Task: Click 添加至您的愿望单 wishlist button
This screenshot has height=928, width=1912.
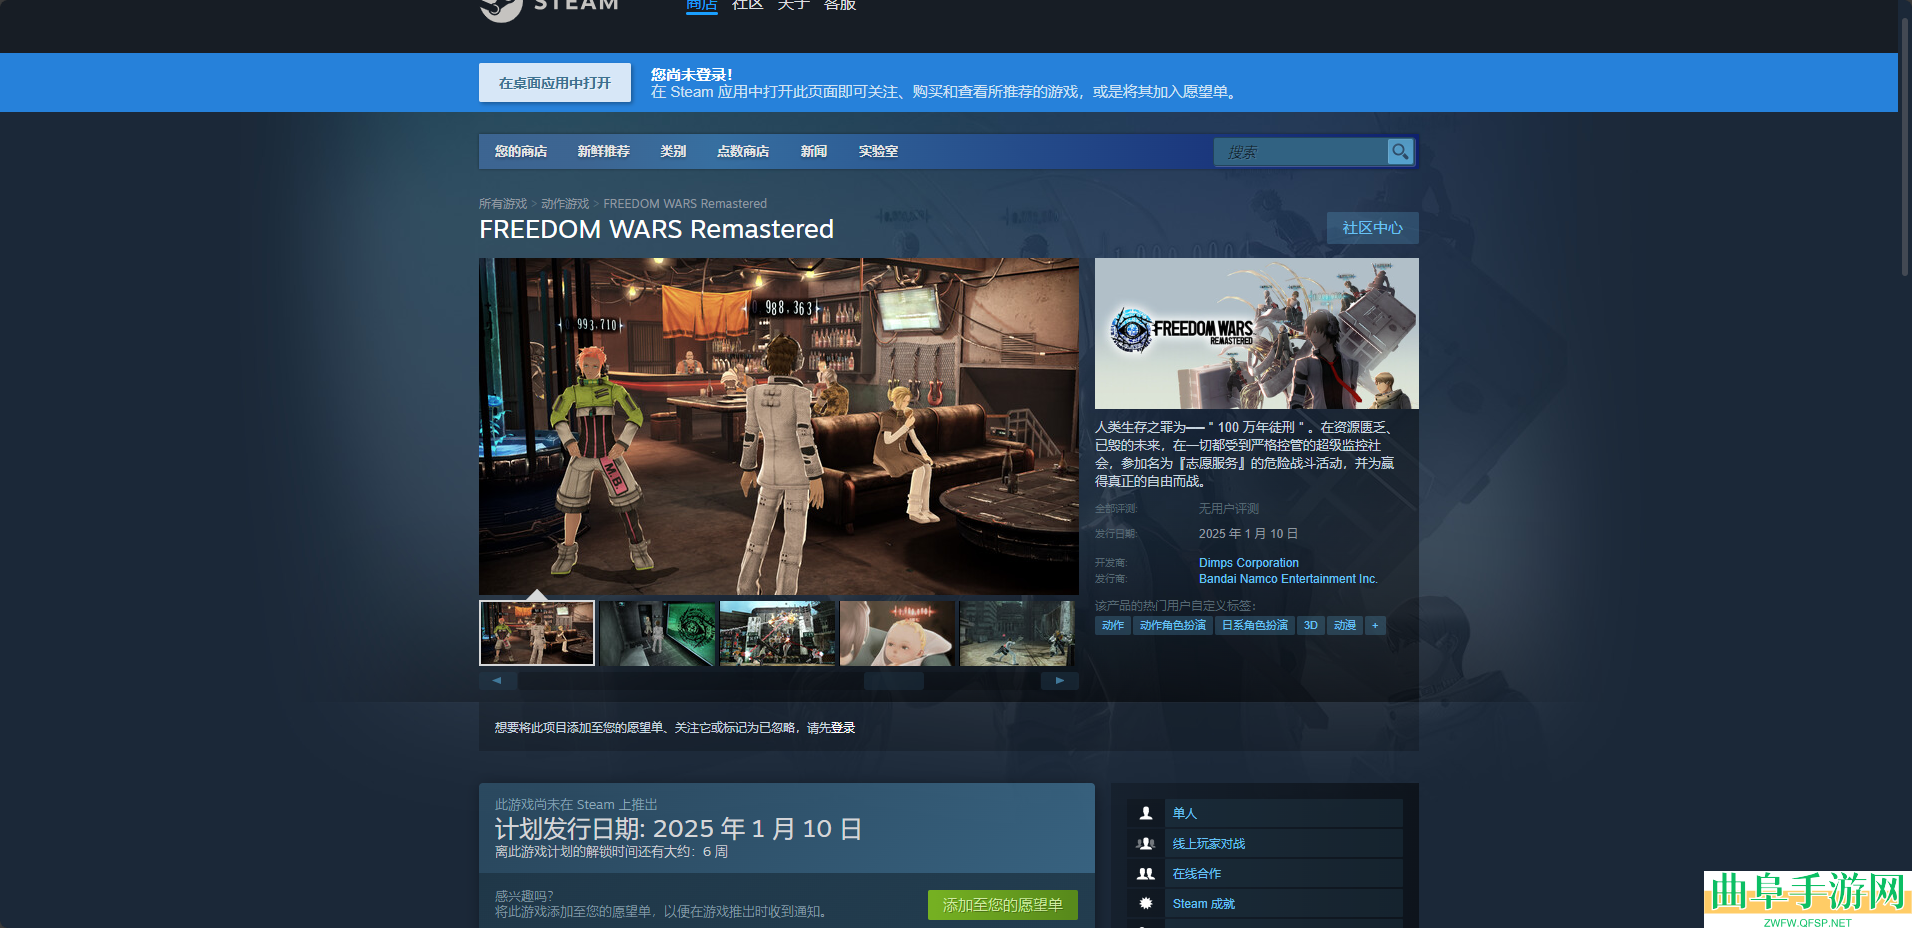Action: 1003,905
